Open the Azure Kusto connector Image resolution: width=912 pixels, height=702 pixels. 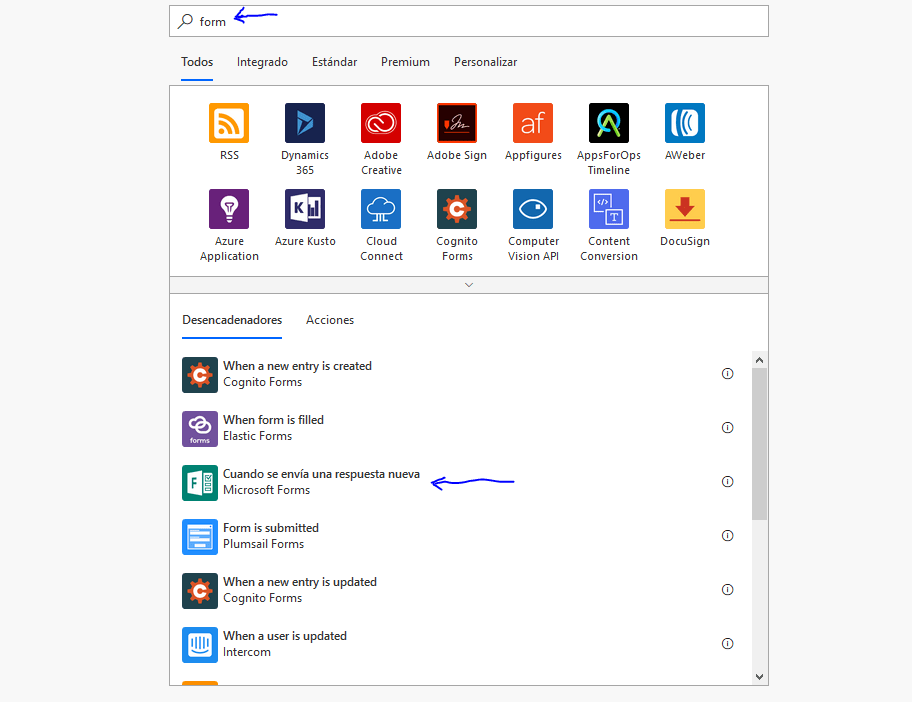[305, 209]
